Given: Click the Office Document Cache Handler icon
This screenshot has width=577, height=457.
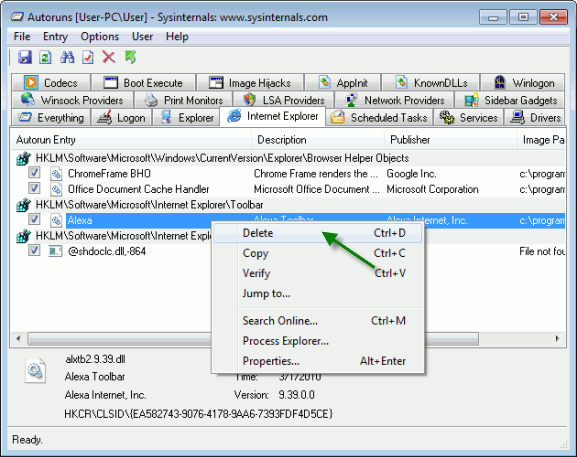Looking at the screenshot, I should coord(56,189).
